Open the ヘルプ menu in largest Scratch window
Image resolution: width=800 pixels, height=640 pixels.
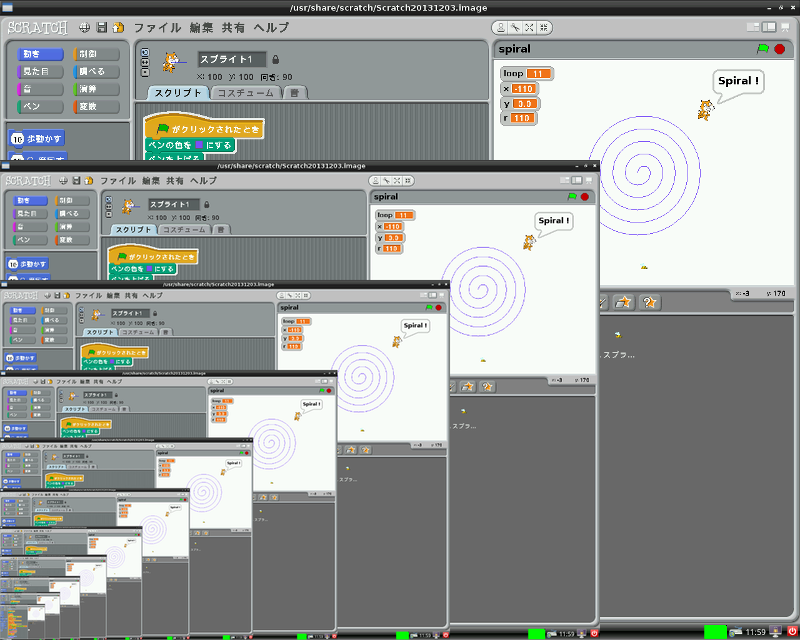[x=271, y=28]
